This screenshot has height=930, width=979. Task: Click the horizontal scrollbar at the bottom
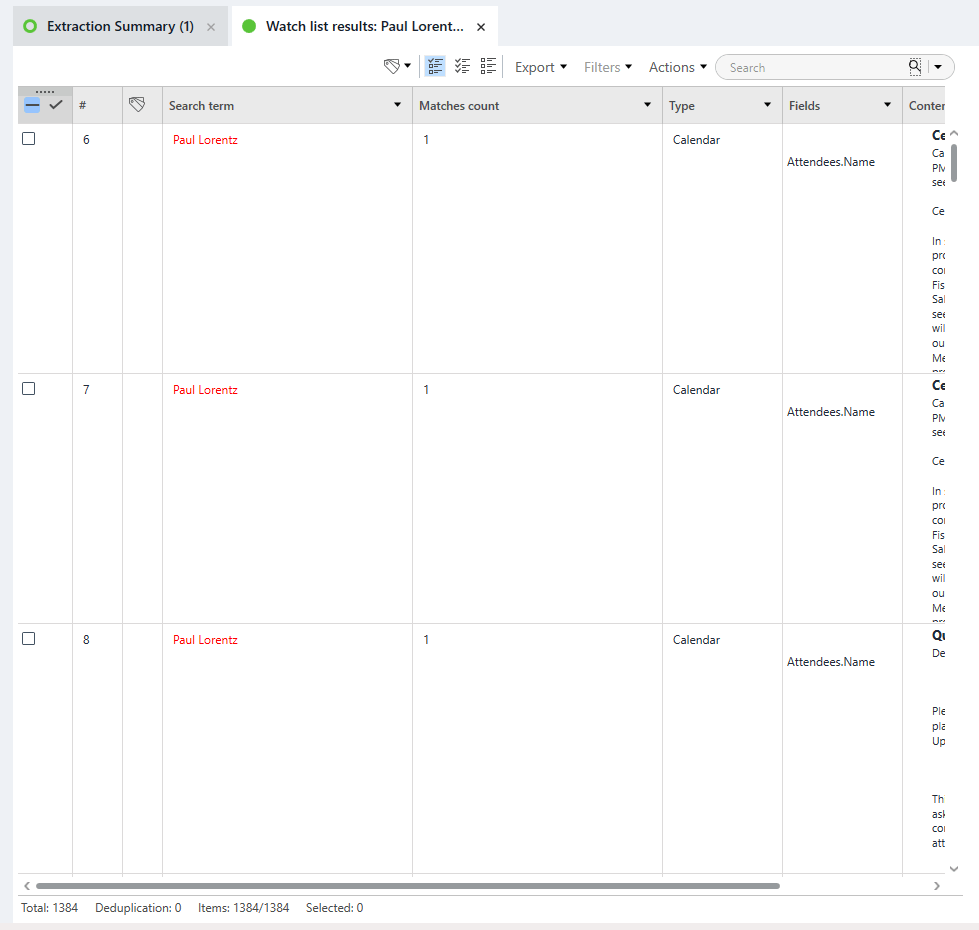click(407, 886)
